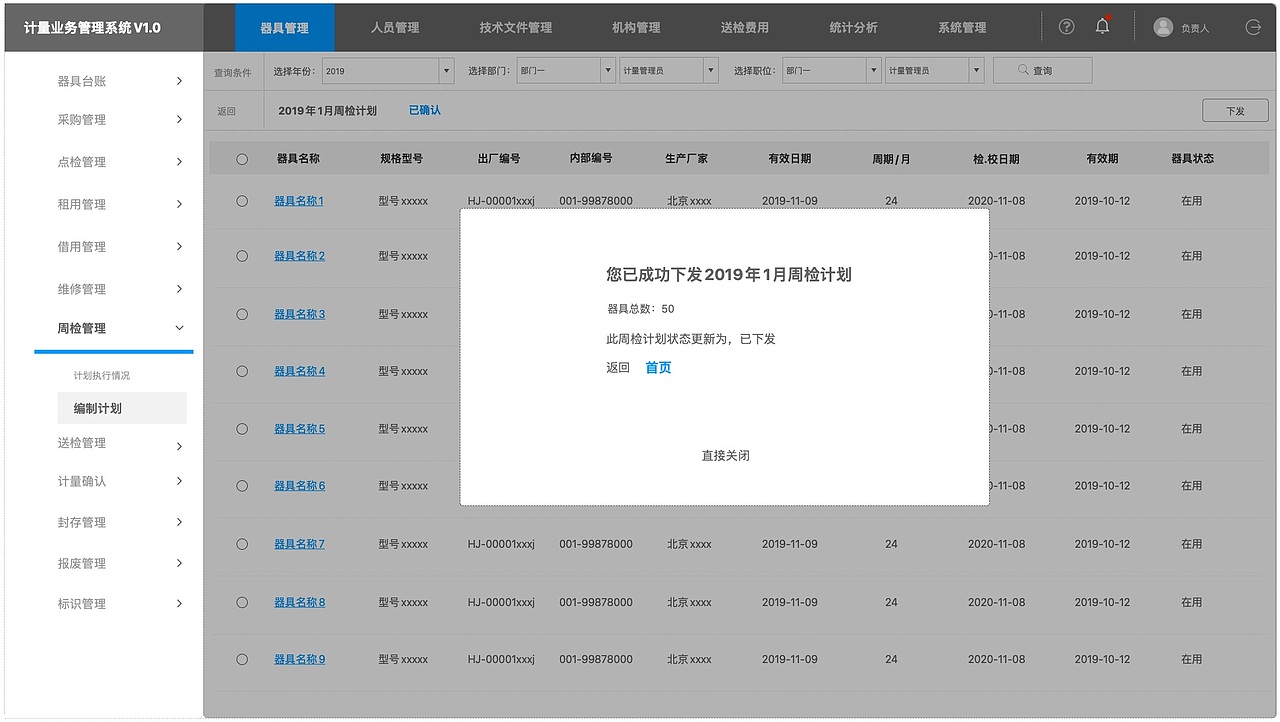Image resolution: width=1280 pixels, height=722 pixels.
Task: Open 器具名称8 link
Action: pyautogui.click(x=299, y=602)
